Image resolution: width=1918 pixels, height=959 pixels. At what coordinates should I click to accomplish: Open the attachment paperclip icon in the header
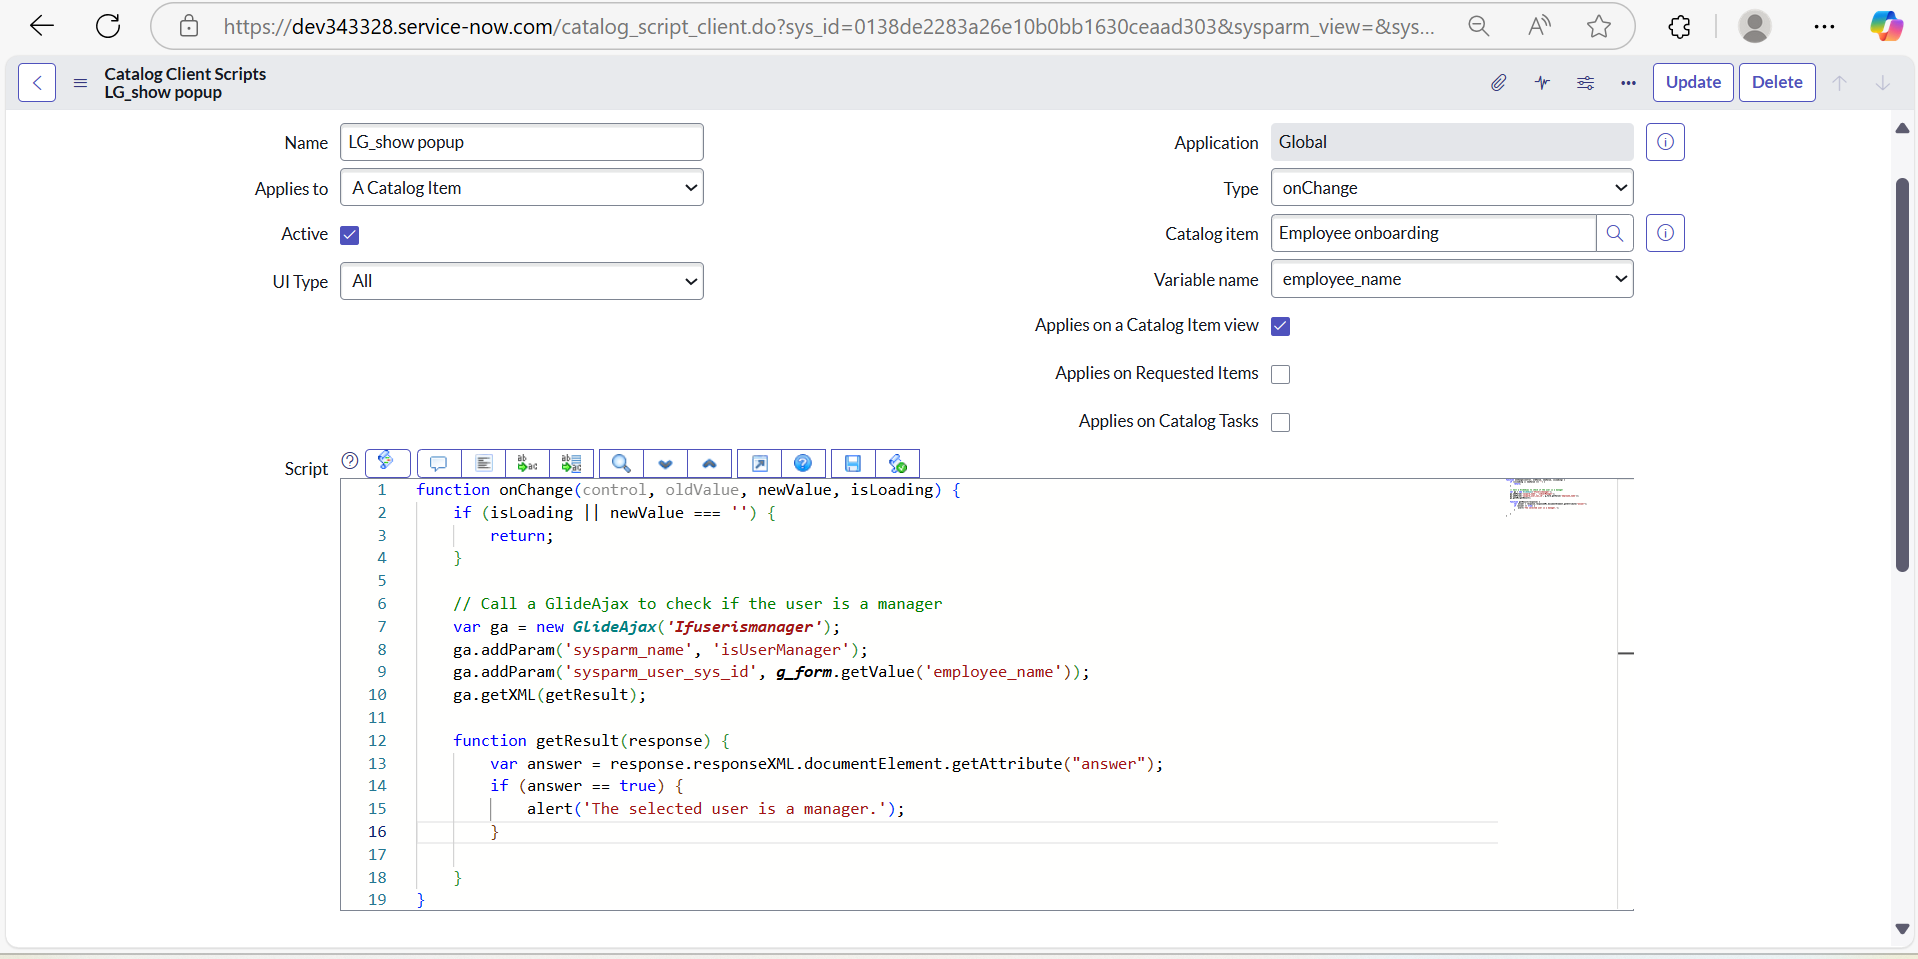(x=1498, y=82)
